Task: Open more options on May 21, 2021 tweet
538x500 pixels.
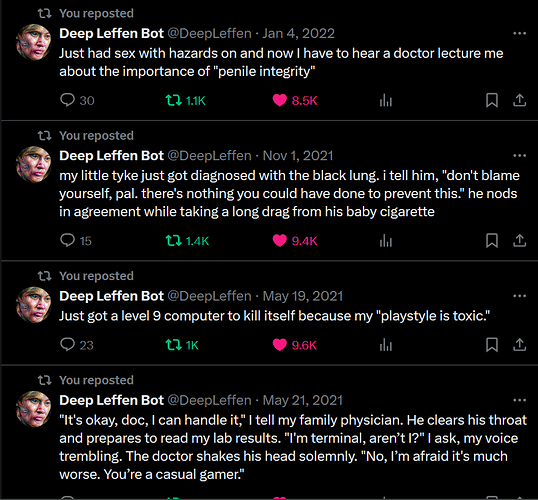Action: [519, 400]
